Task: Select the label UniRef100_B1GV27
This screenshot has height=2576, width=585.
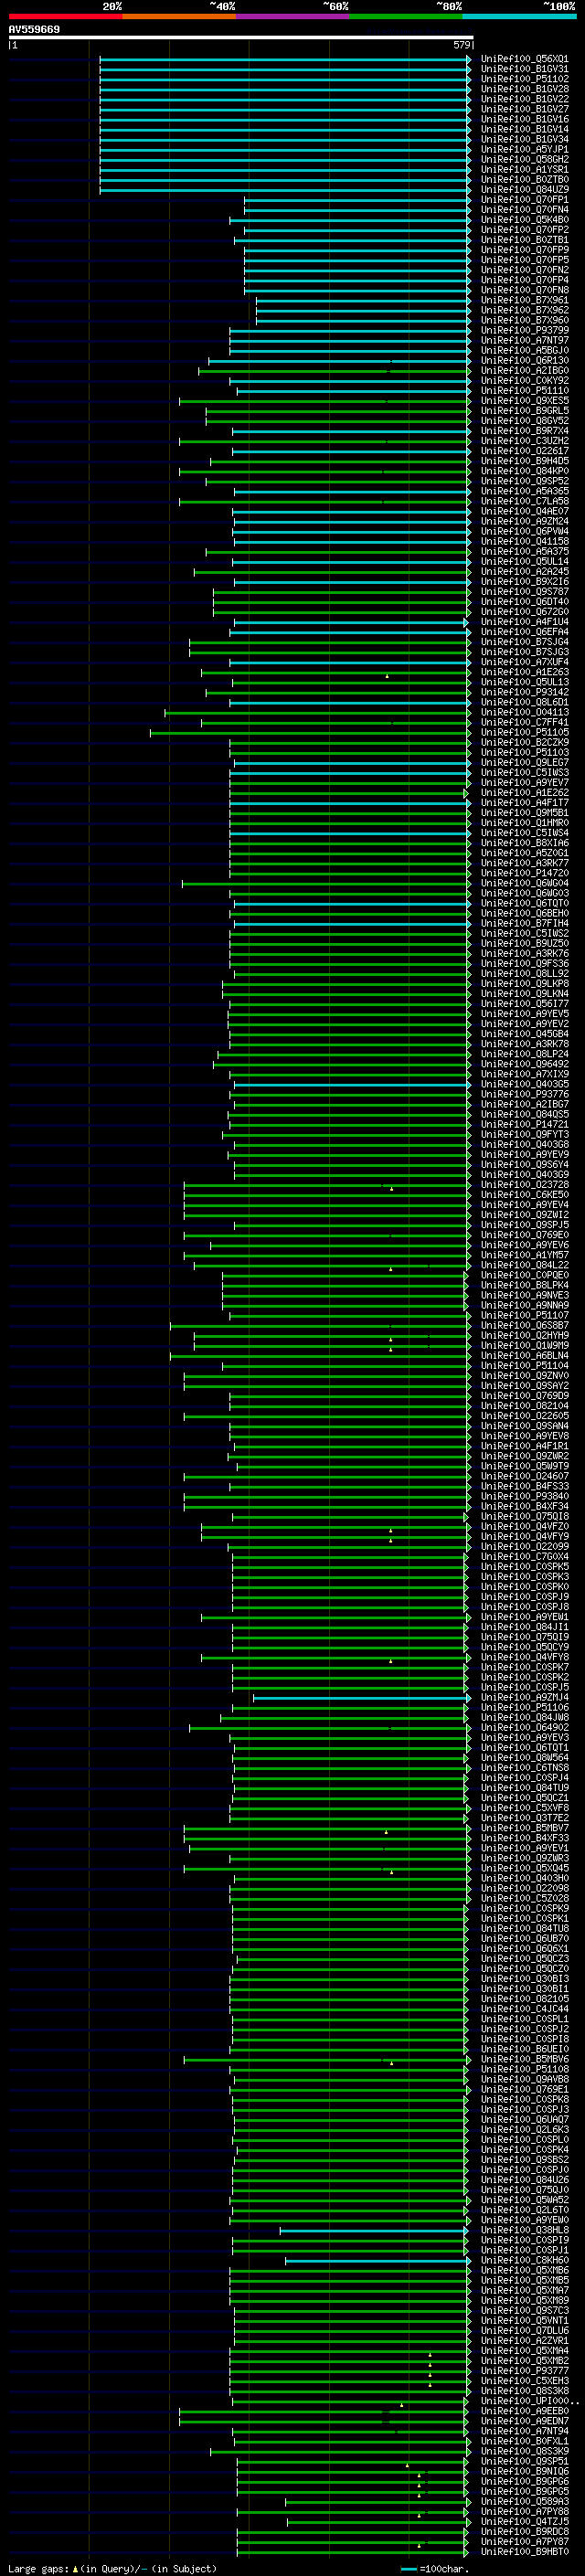Action: [525, 109]
